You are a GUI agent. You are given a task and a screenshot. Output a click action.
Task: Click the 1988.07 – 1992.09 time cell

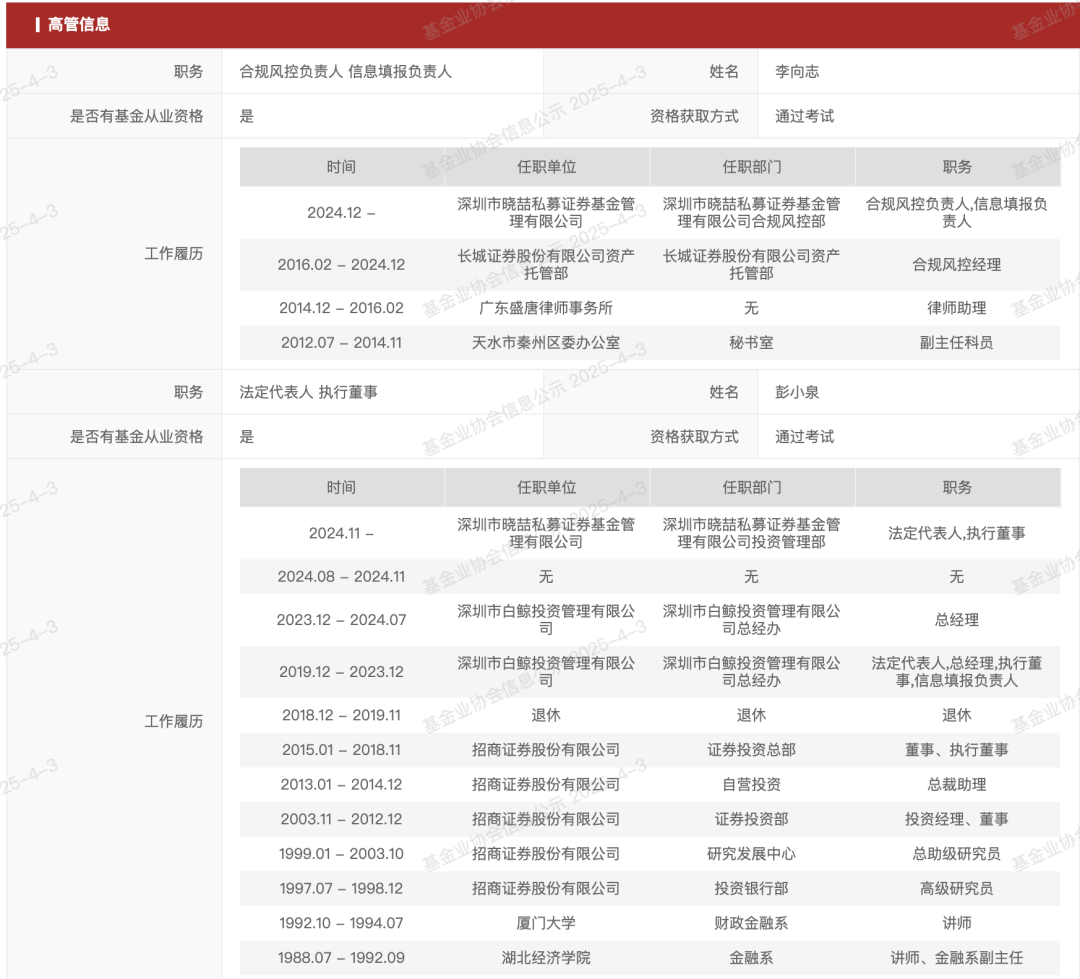[x=341, y=958]
